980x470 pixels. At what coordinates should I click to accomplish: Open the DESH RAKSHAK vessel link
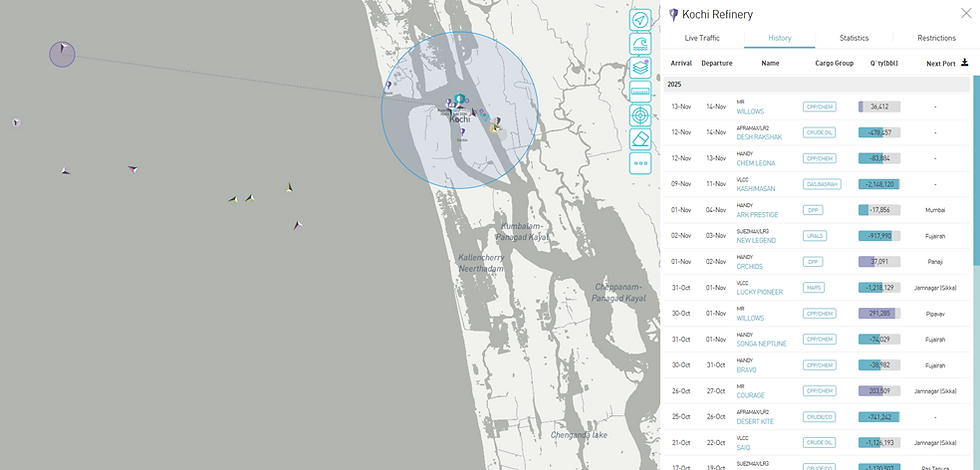(x=759, y=137)
